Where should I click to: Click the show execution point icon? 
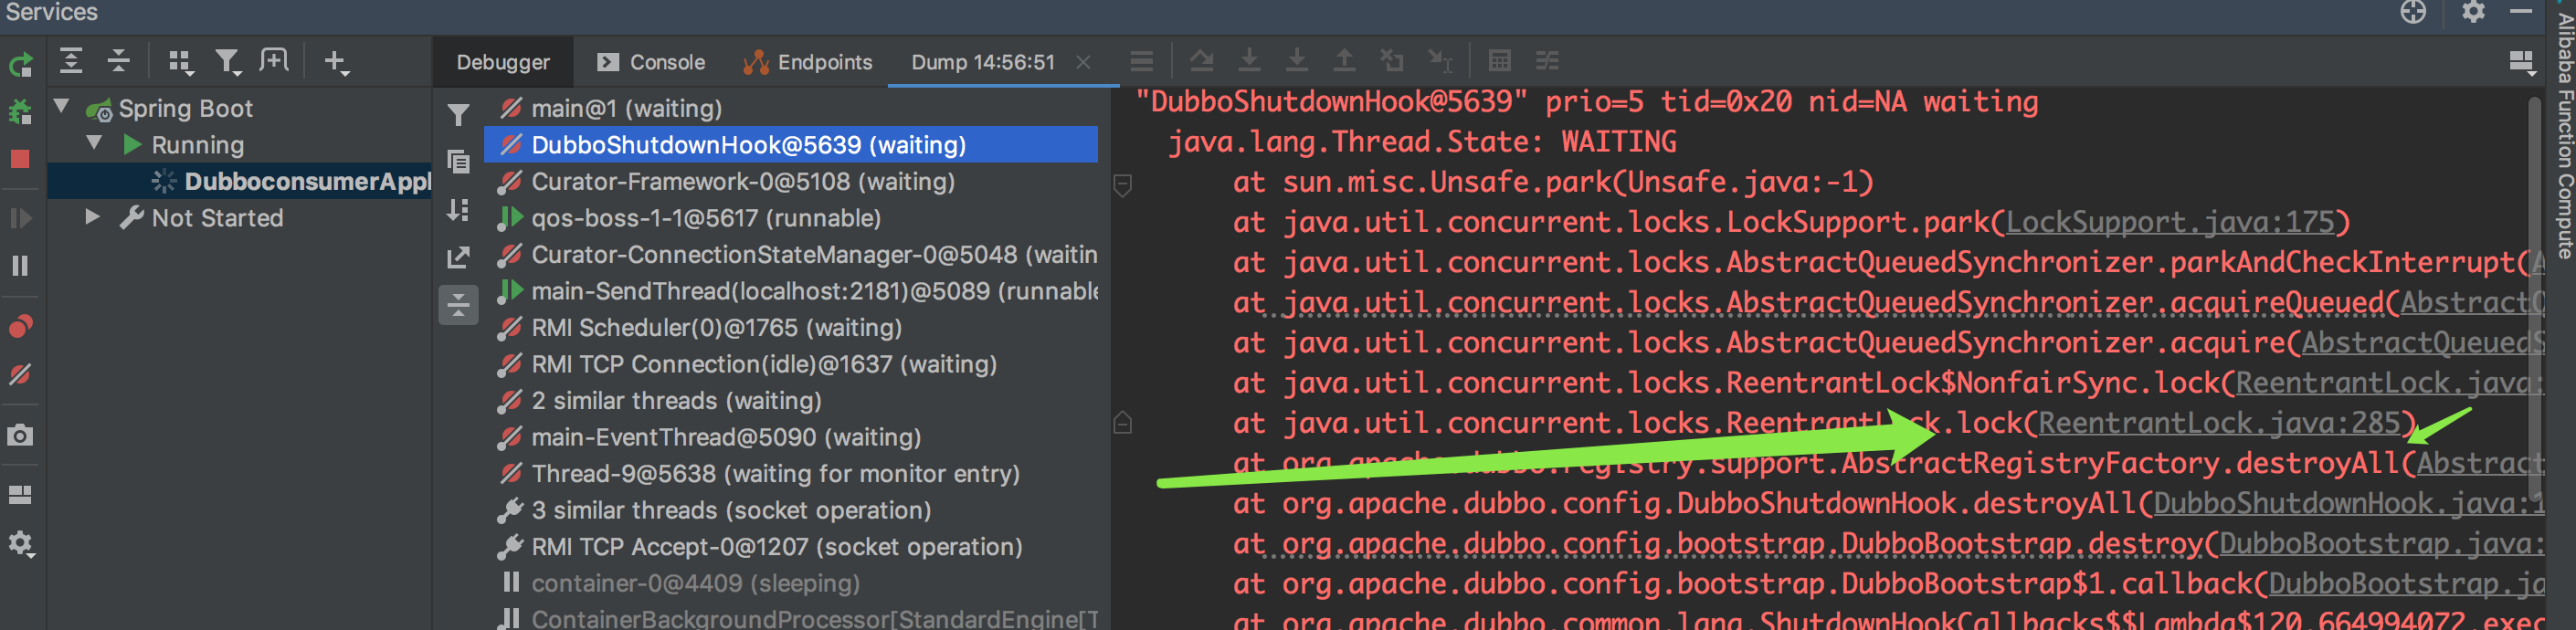1142,62
